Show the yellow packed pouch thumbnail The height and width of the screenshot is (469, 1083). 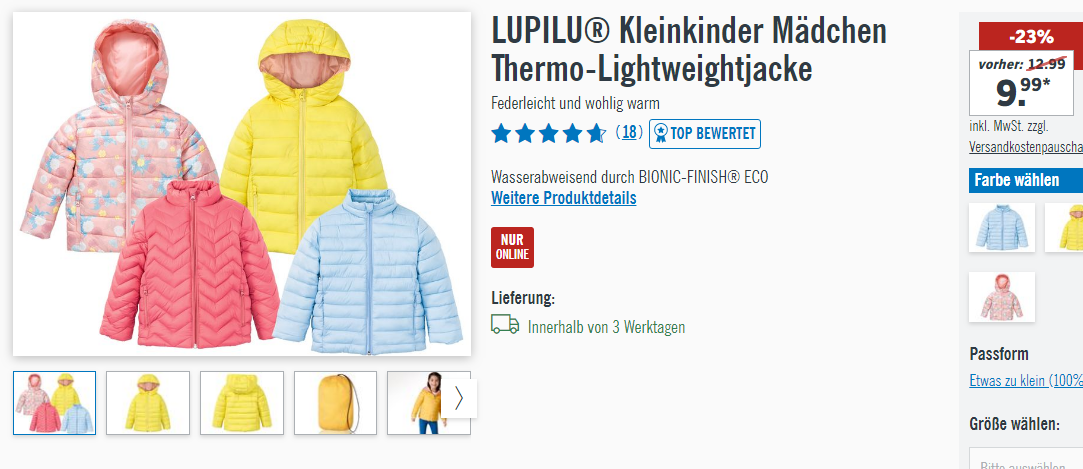[x=336, y=403]
